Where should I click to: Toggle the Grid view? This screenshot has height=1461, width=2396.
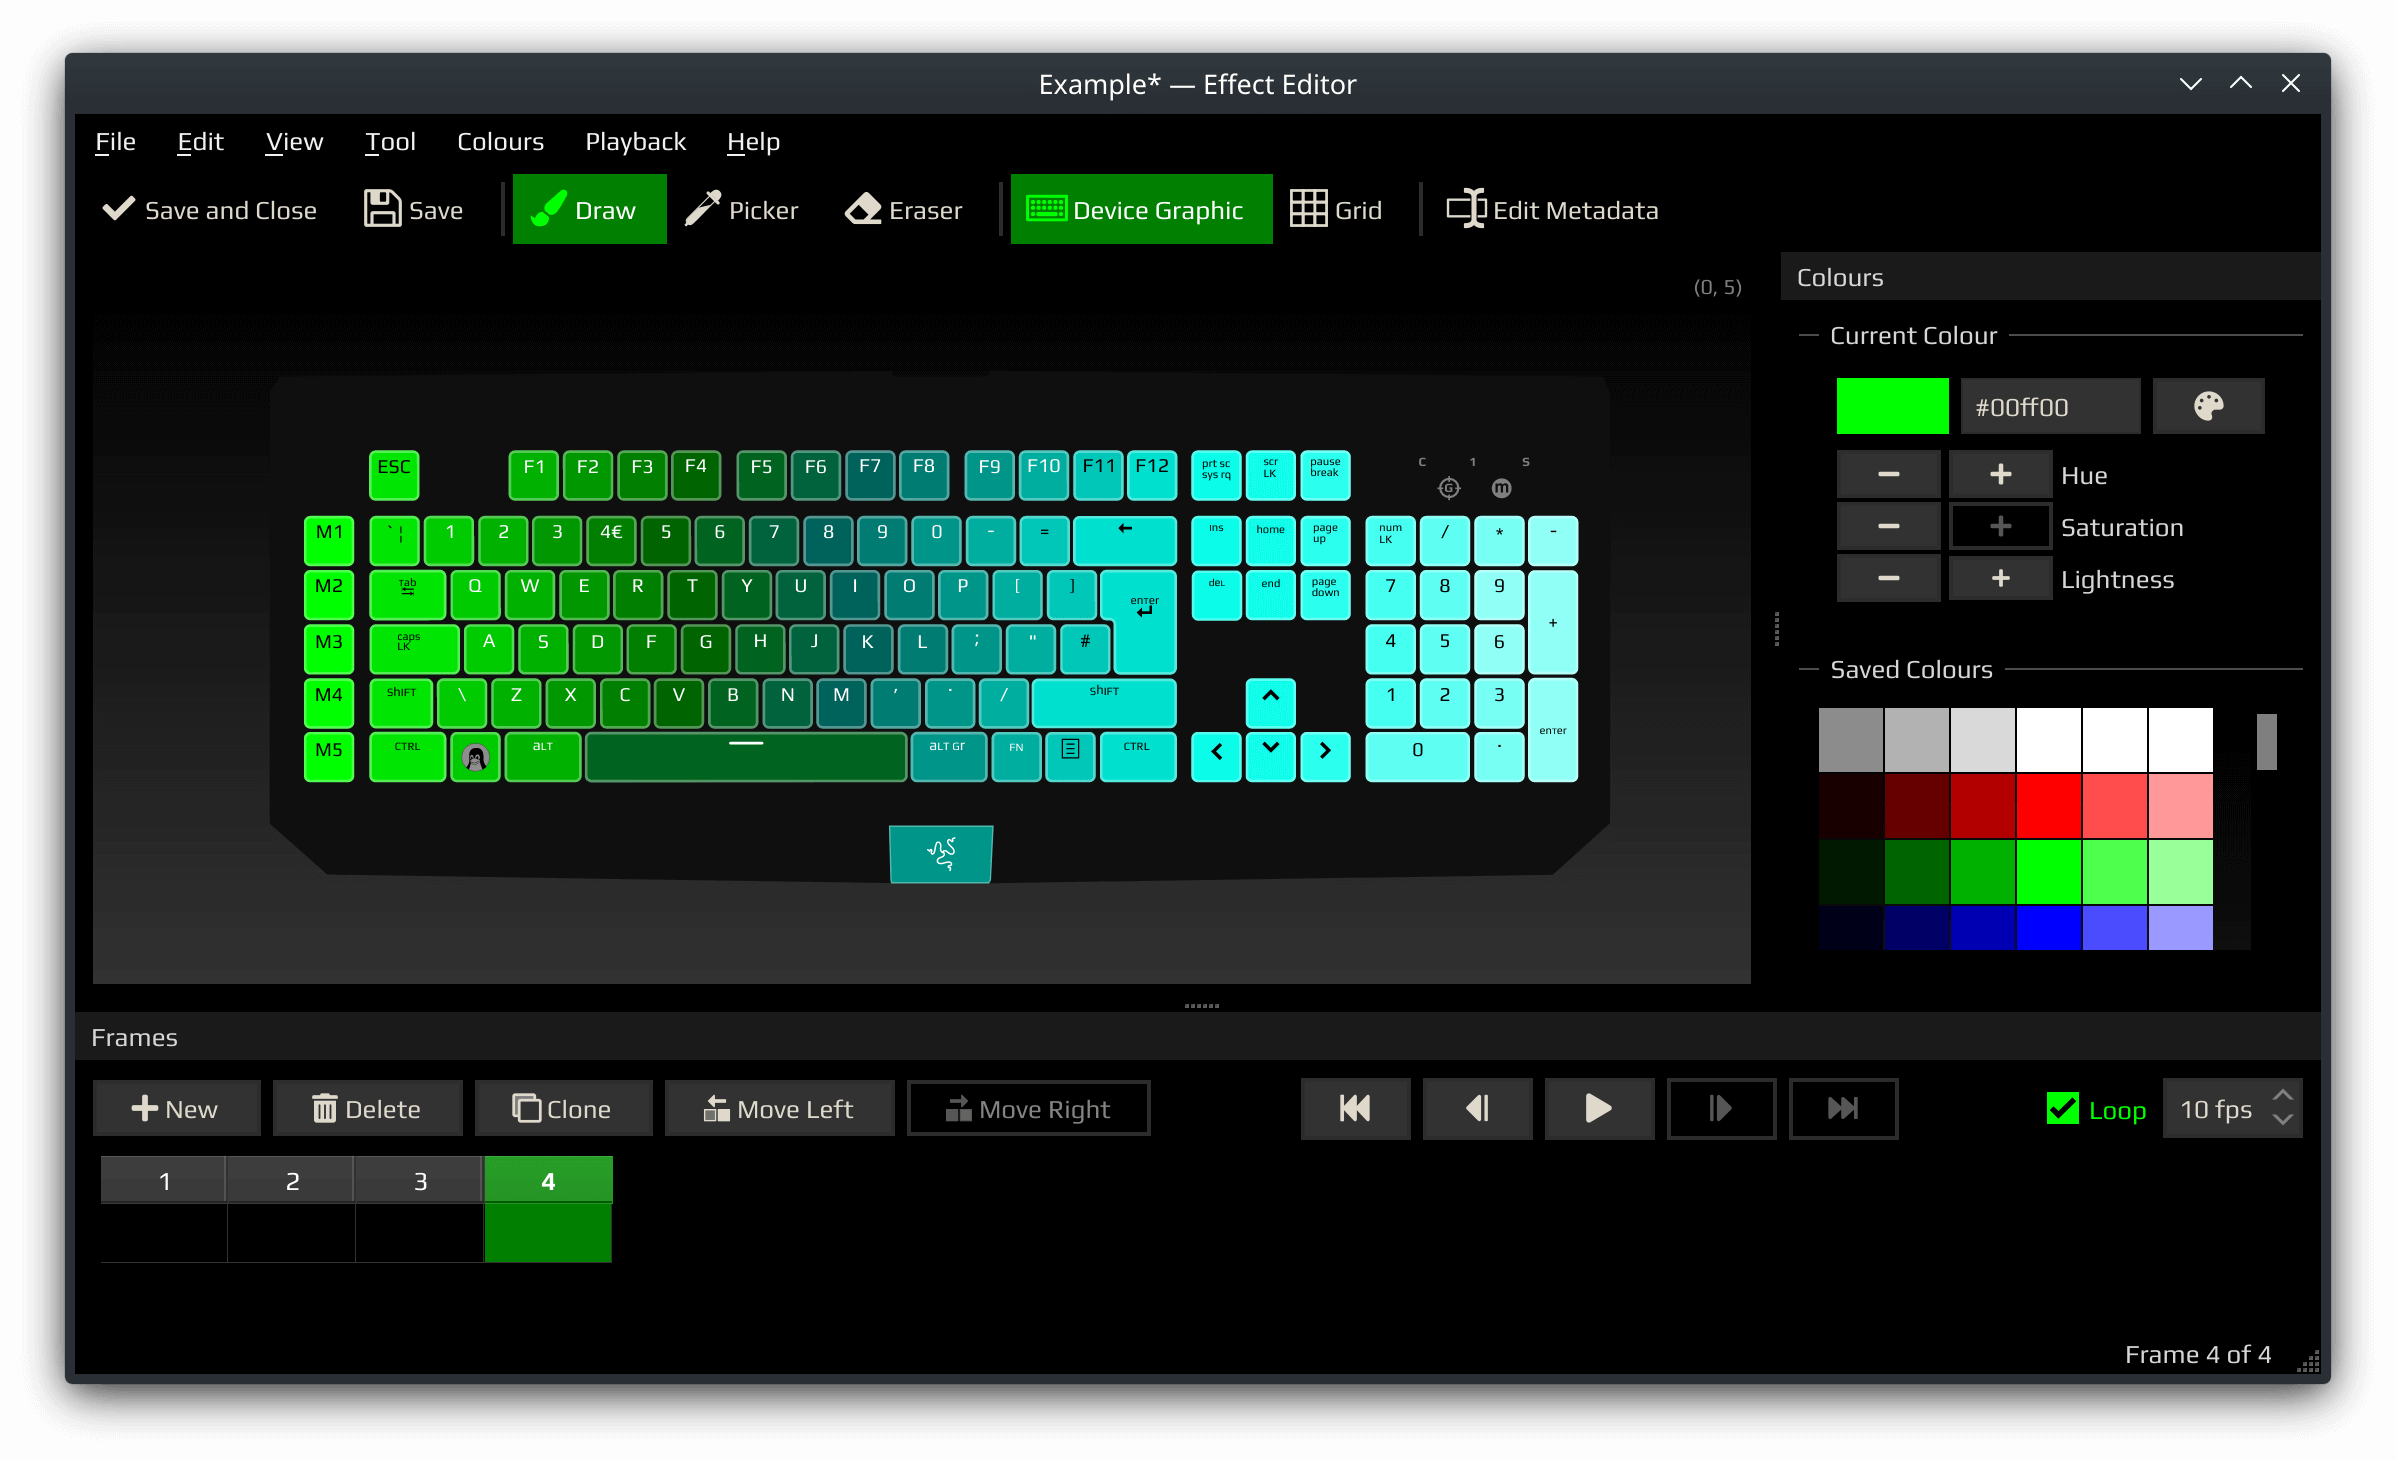click(1336, 209)
